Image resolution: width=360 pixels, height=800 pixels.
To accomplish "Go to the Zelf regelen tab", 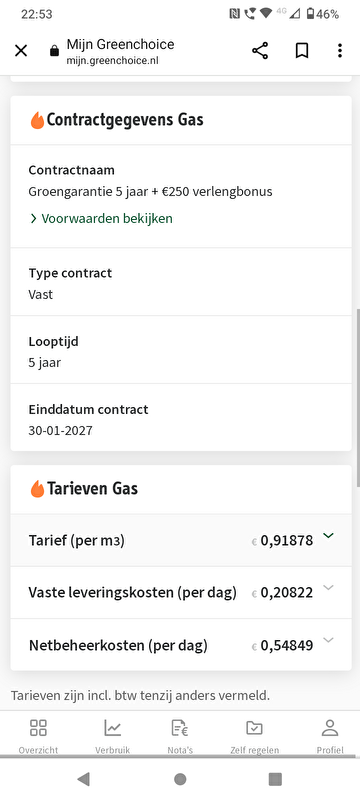I will coord(254,736).
